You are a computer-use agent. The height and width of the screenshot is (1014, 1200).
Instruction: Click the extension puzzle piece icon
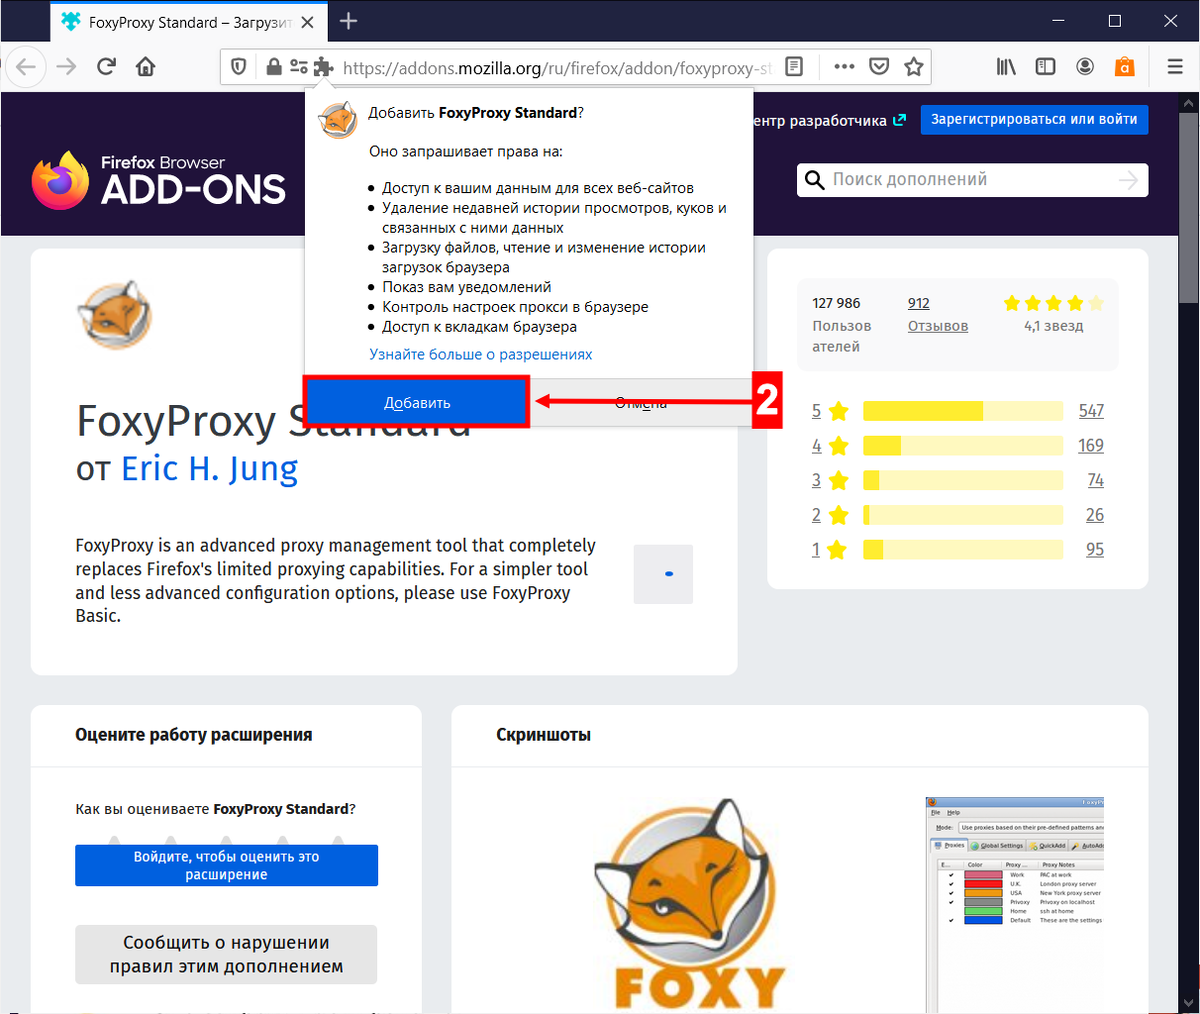click(x=323, y=67)
